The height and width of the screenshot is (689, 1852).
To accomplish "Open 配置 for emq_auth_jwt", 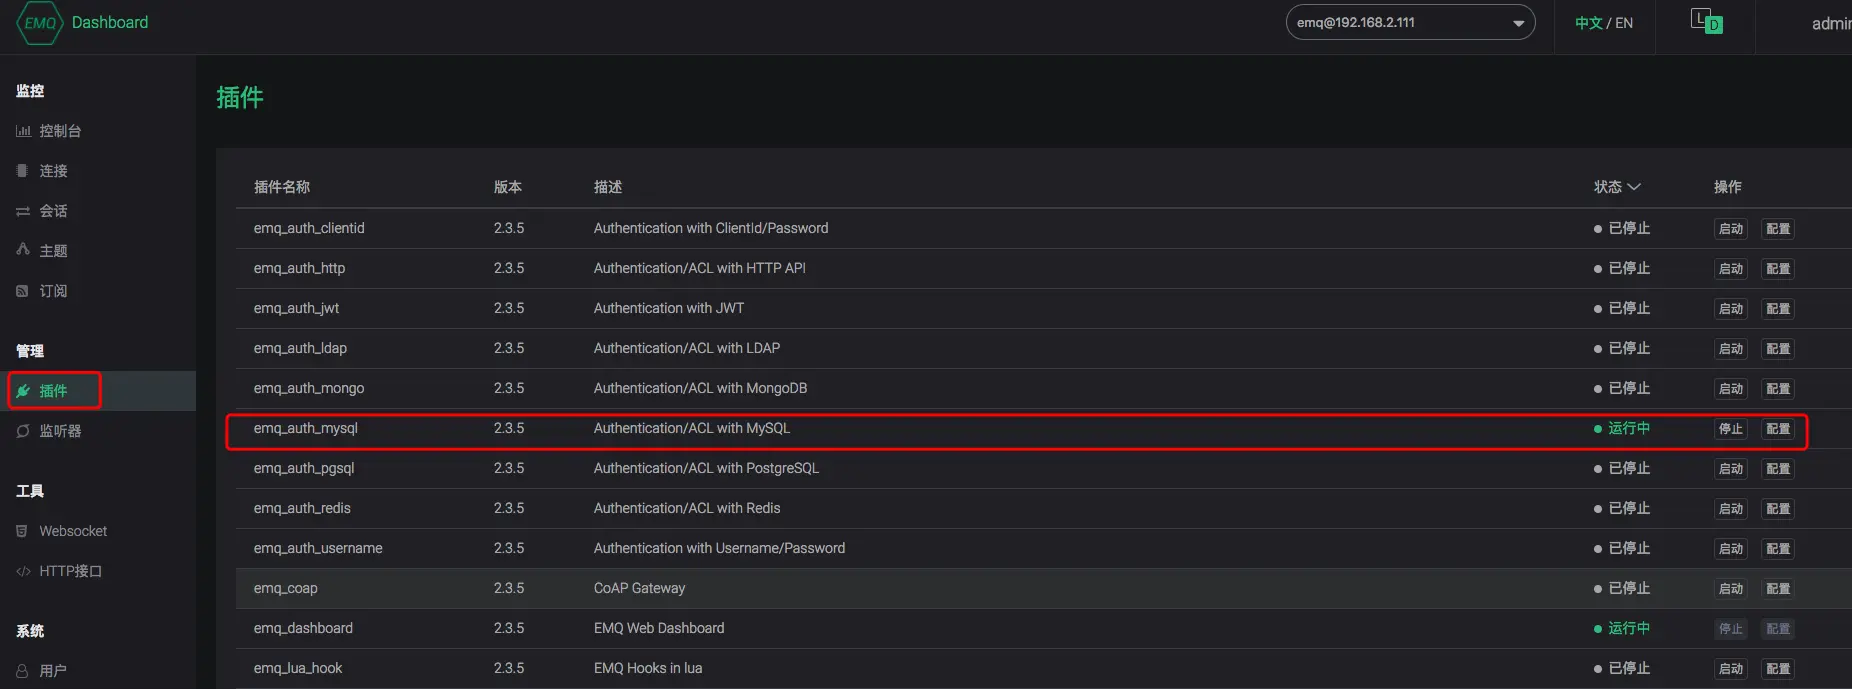I will [x=1777, y=309].
